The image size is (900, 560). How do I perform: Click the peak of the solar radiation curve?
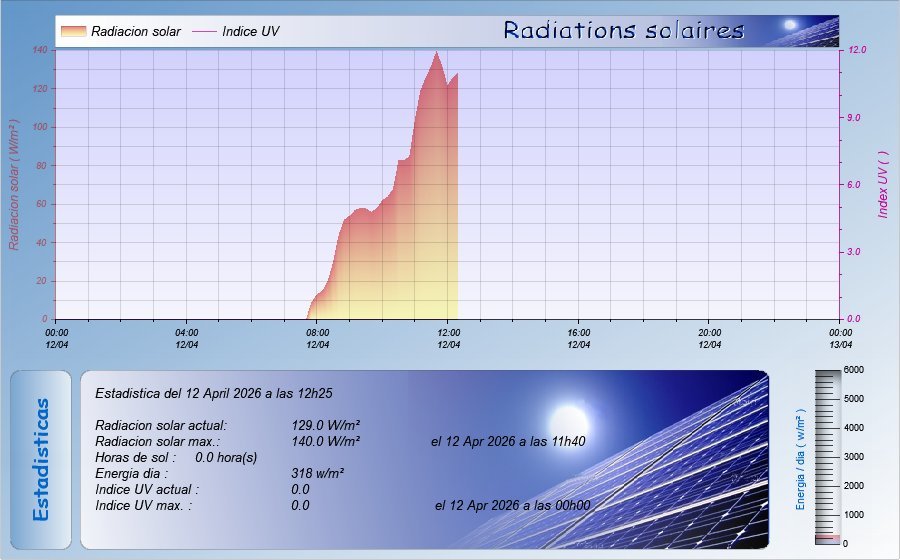coord(436,53)
